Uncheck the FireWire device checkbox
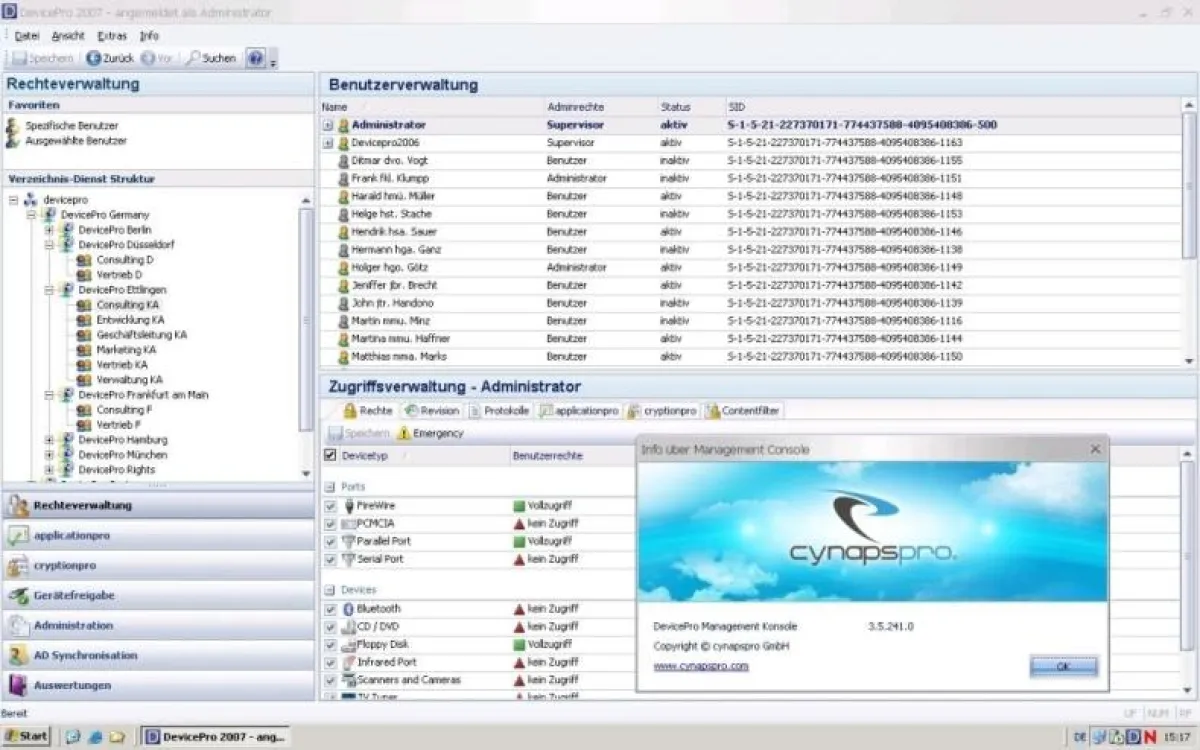Image resolution: width=1200 pixels, height=750 pixels. 330,506
